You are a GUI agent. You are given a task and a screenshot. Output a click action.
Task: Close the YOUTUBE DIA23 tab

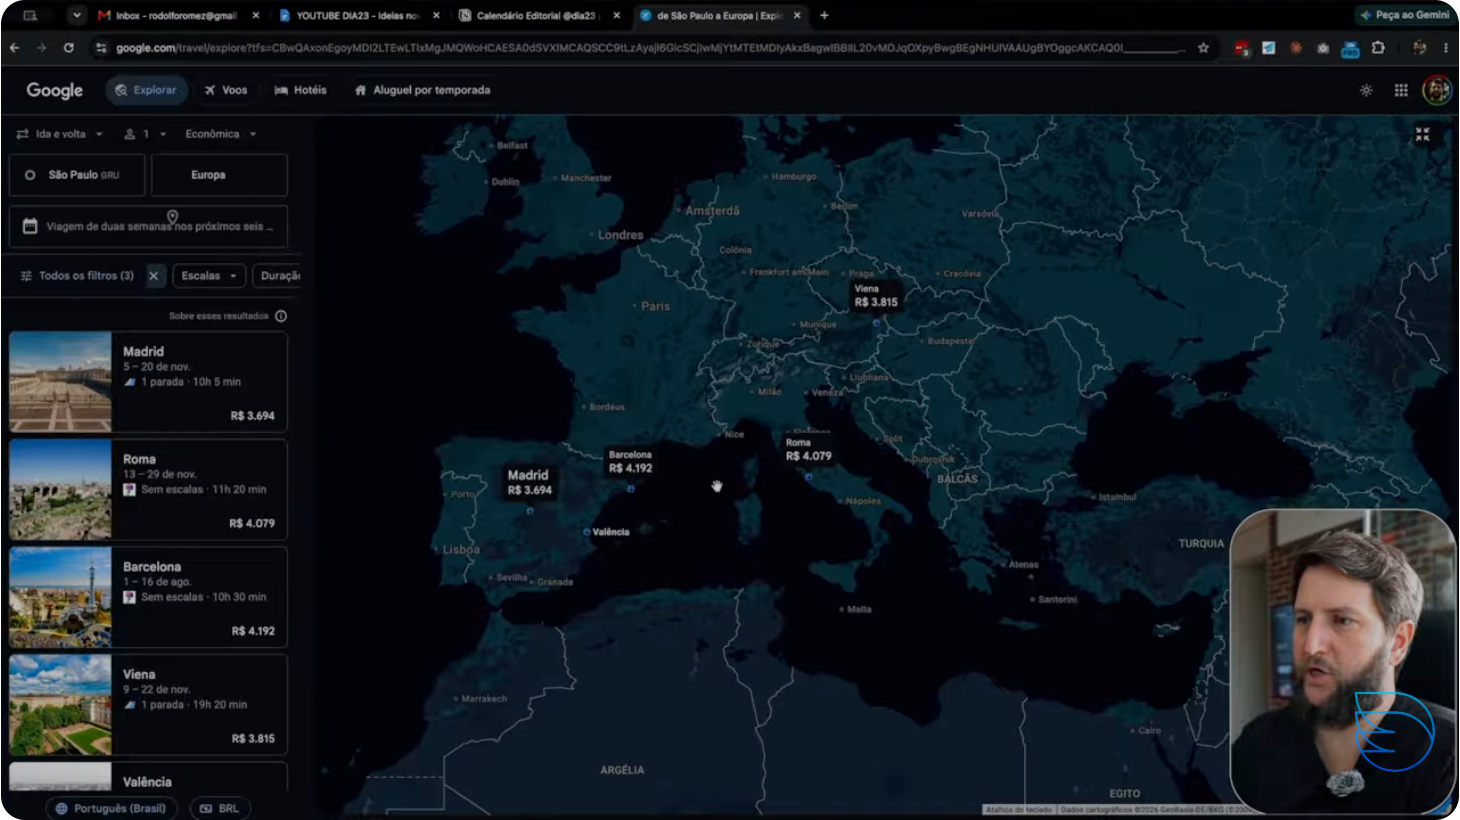(436, 15)
